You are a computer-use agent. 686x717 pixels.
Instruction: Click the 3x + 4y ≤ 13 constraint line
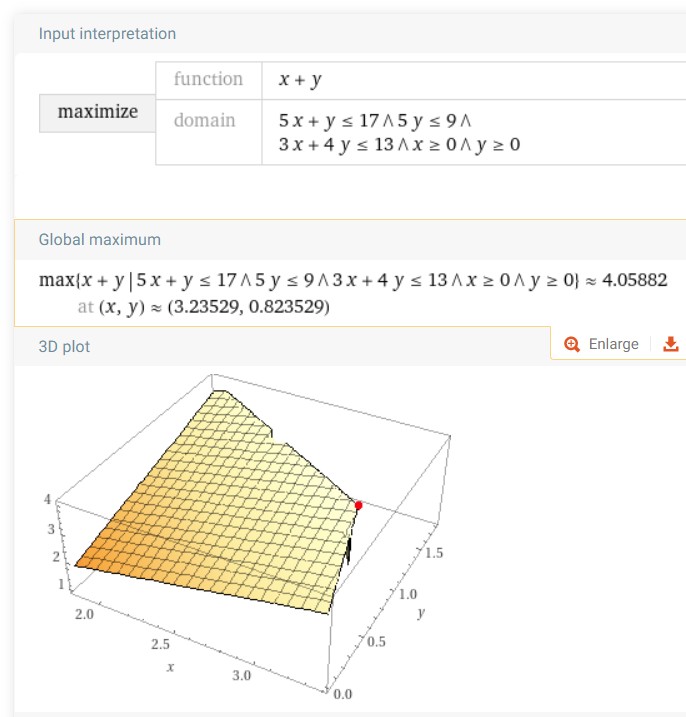tap(399, 144)
